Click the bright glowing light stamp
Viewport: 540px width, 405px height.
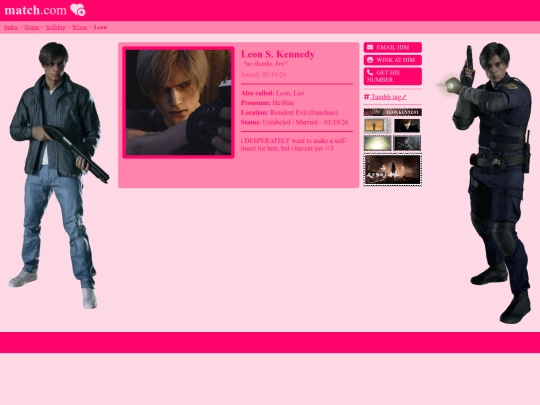[x=378, y=143]
